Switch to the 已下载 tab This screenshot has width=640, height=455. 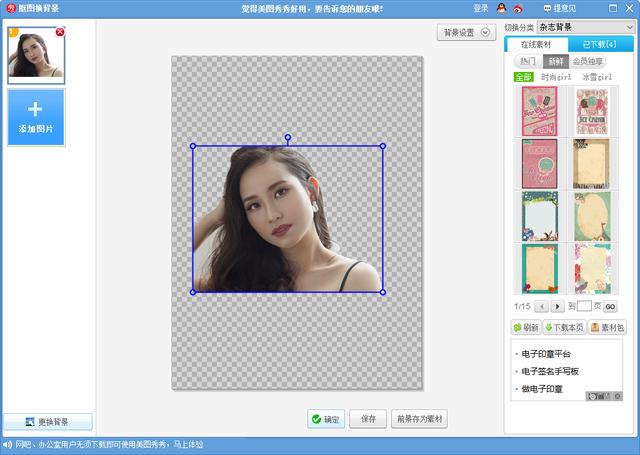pyautogui.click(x=601, y=44)
